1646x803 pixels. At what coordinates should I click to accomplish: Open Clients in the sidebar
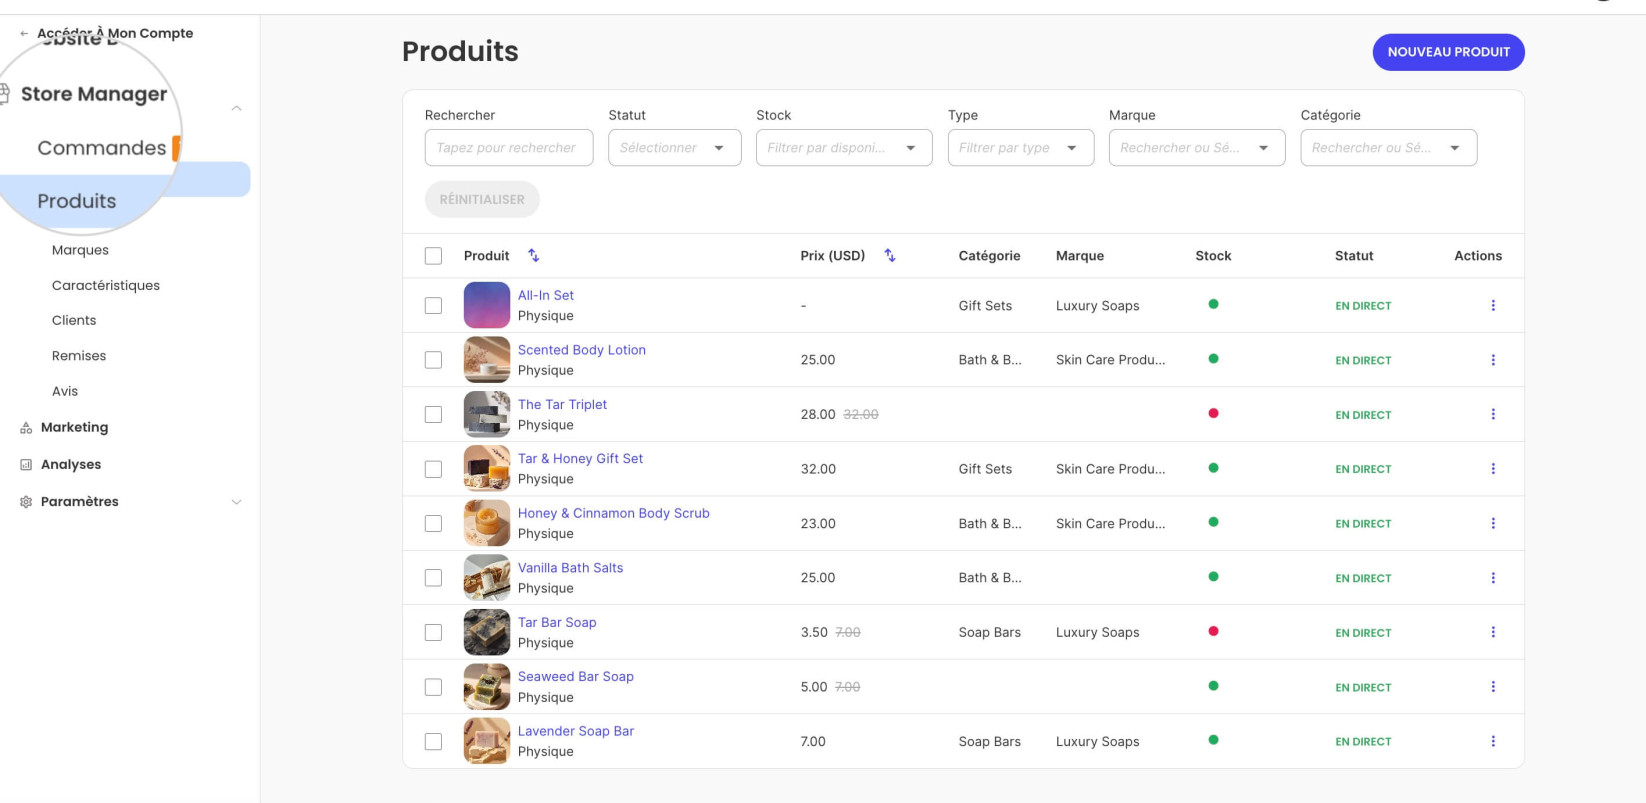point(74,320)
